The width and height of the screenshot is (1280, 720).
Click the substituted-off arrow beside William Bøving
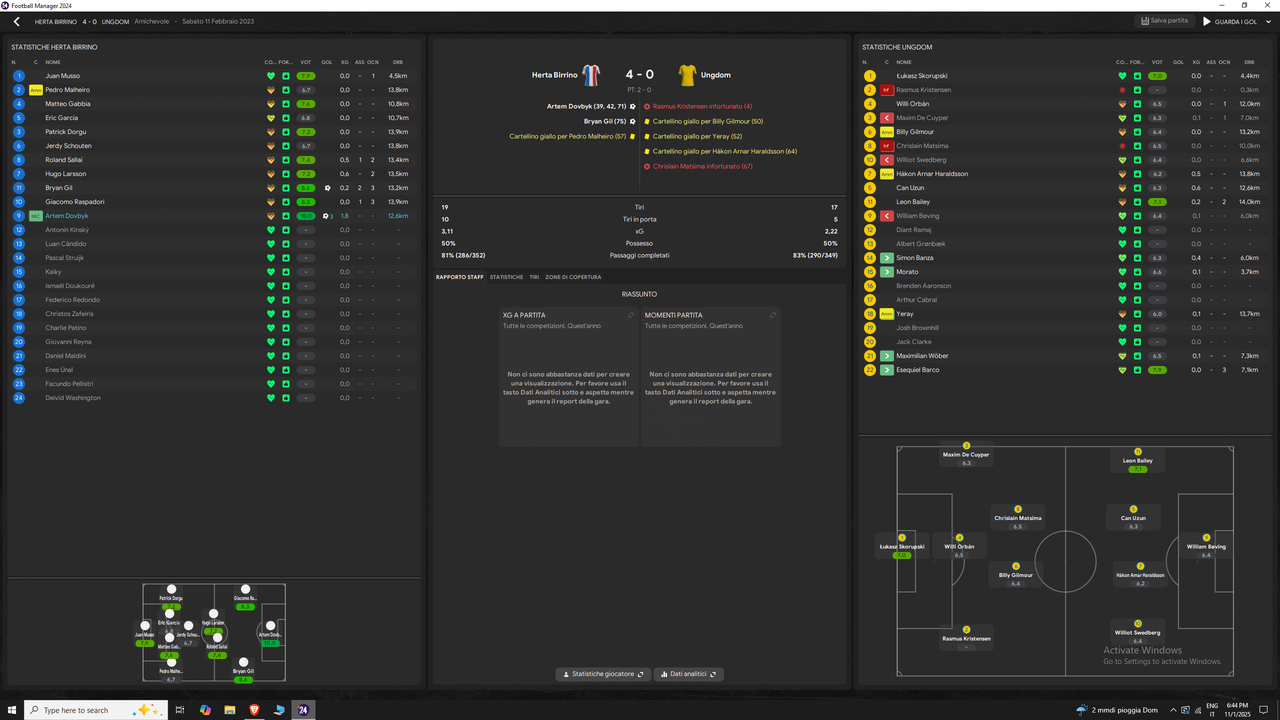pyautogui.click(x=886, y=216)
